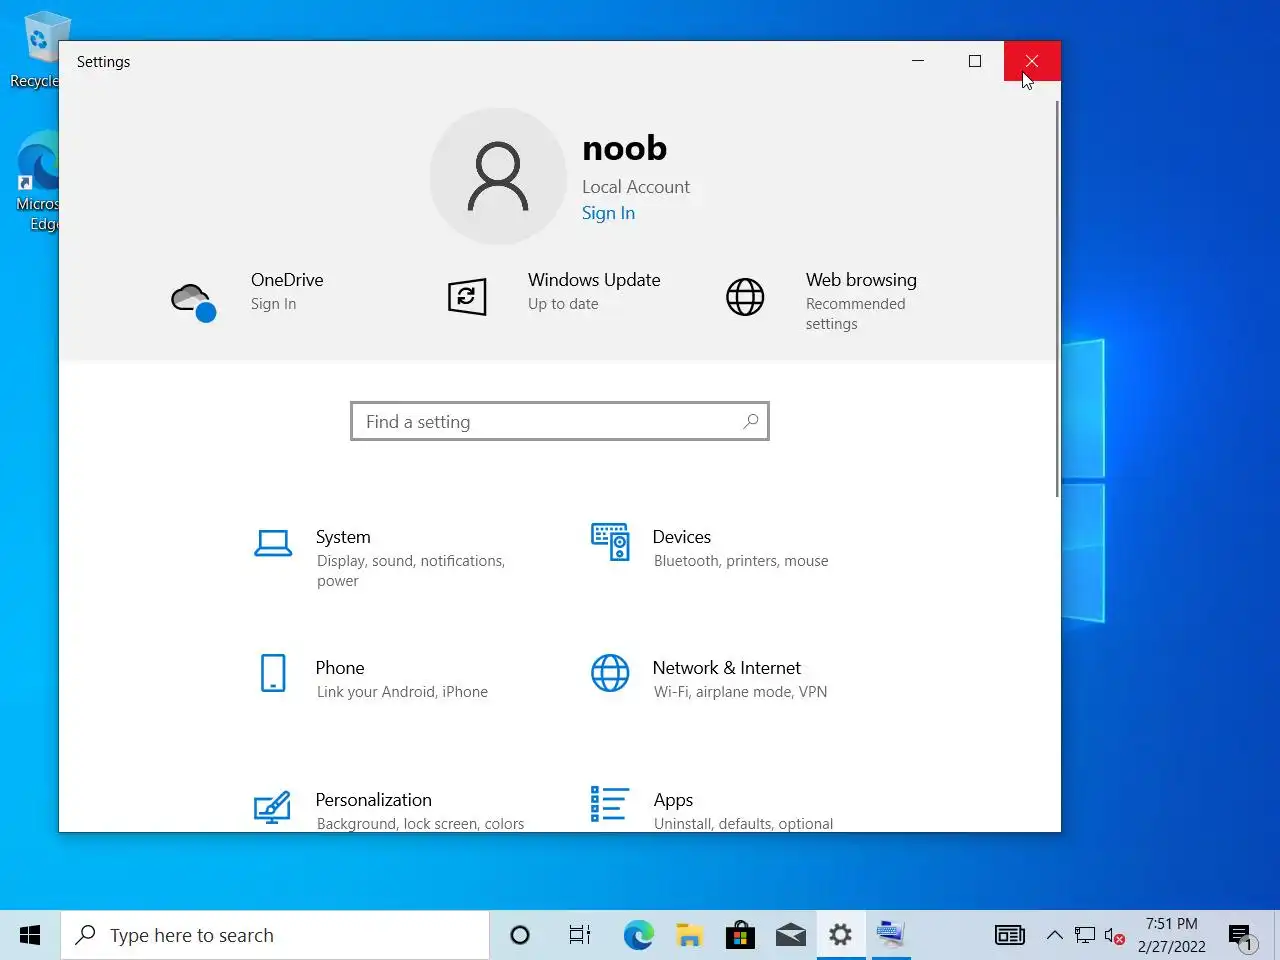Open the Windows Update status text
The height and width of the screenshot is (960, 1280).
(563, 304)
